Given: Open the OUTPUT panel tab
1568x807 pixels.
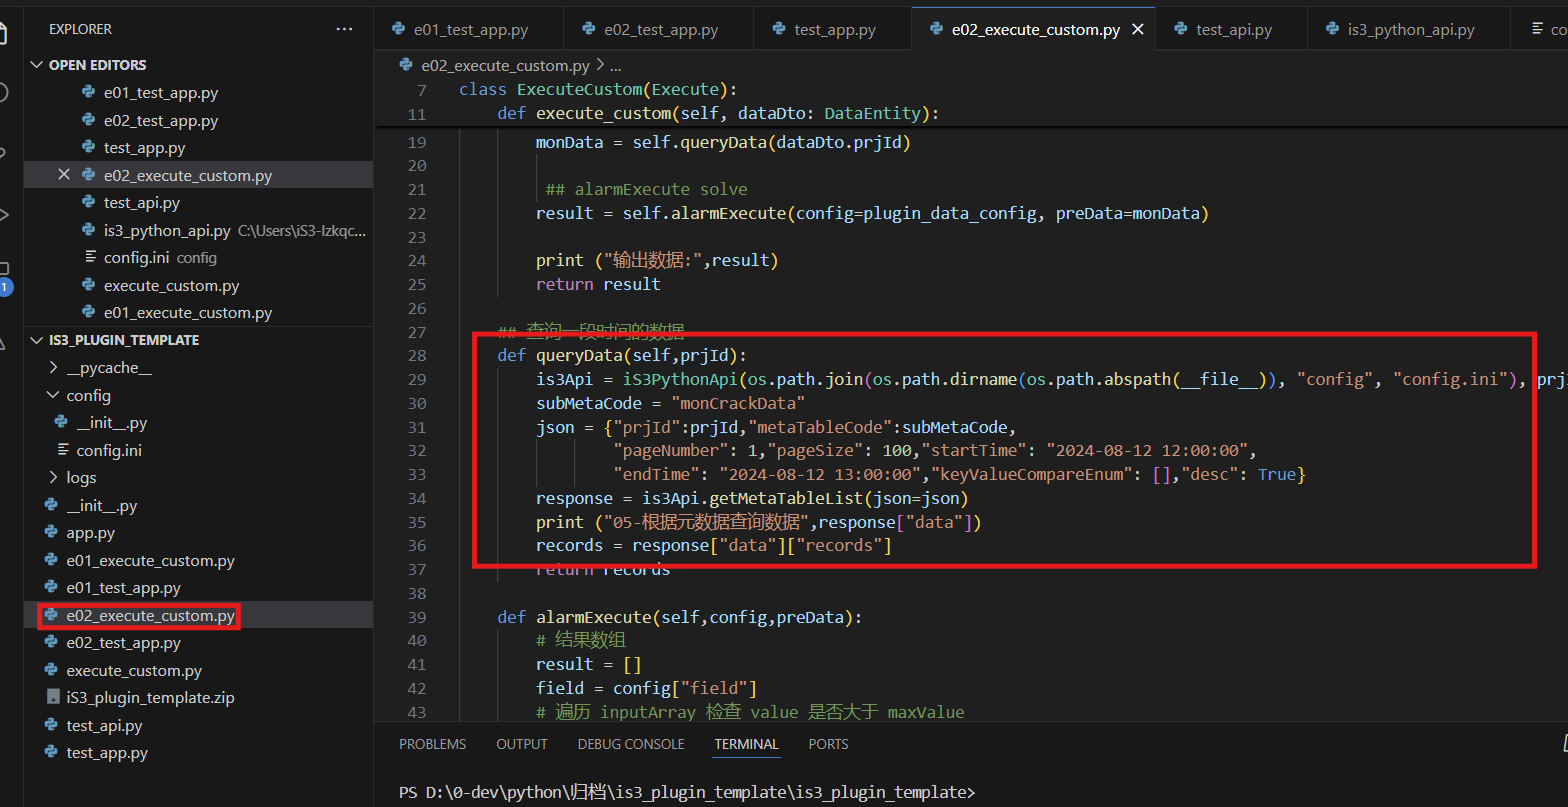Looking at the screenshot, I should (x=522, y=744).
